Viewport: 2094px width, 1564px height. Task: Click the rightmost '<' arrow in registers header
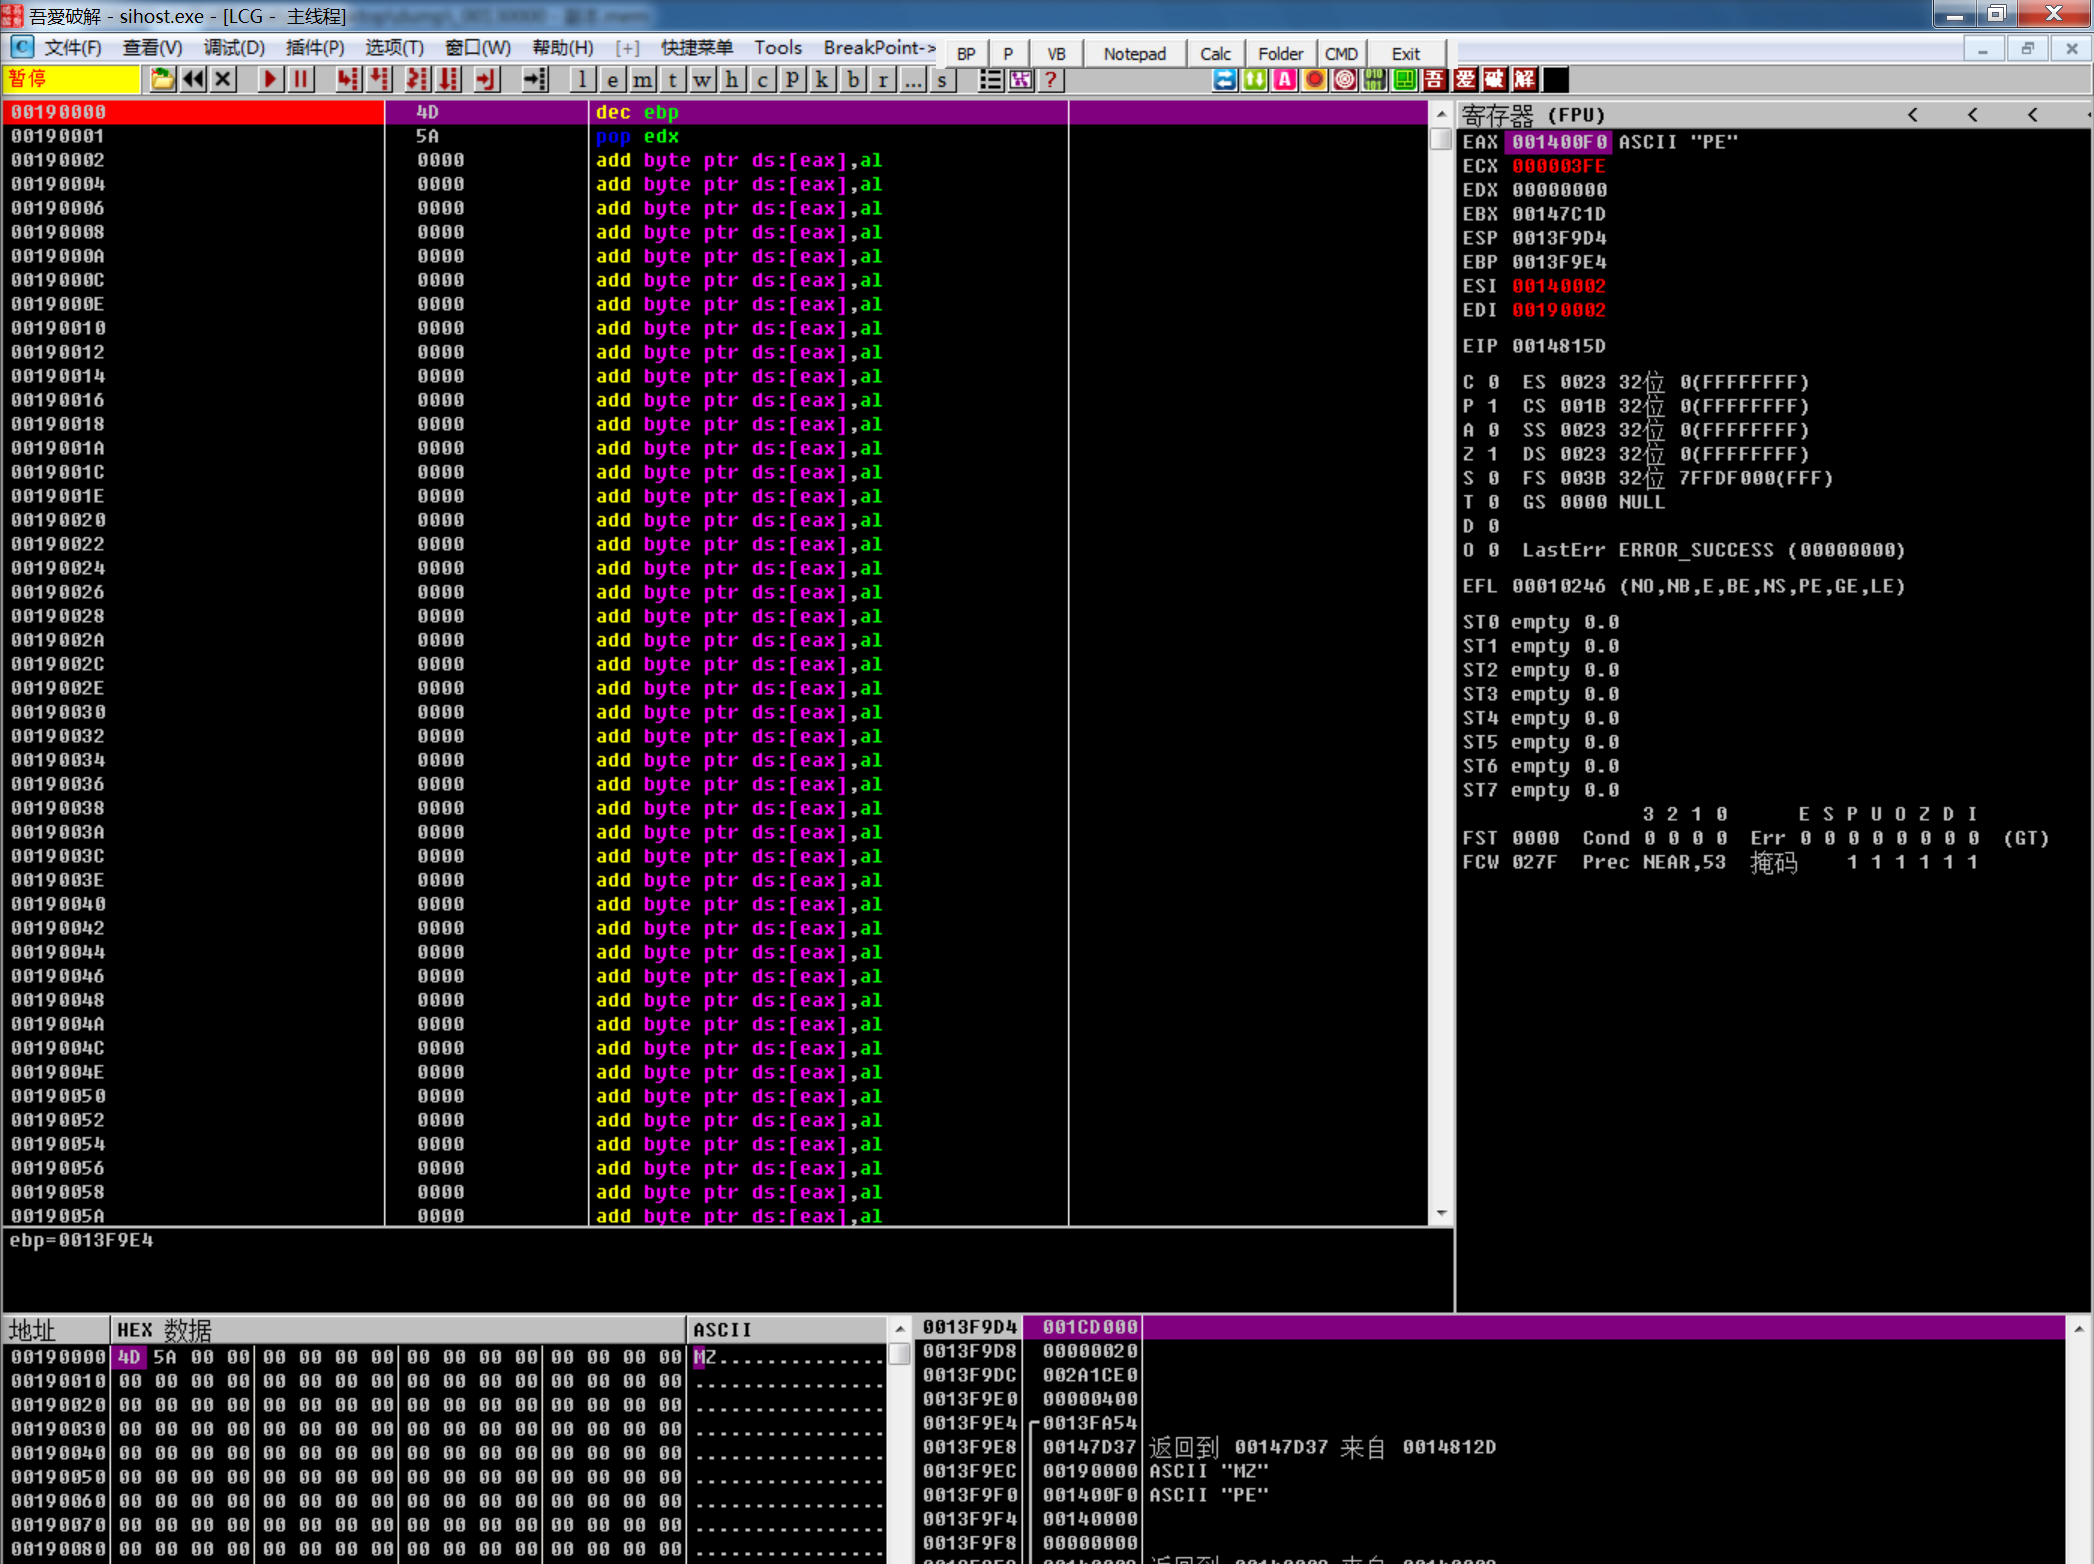2033,115
